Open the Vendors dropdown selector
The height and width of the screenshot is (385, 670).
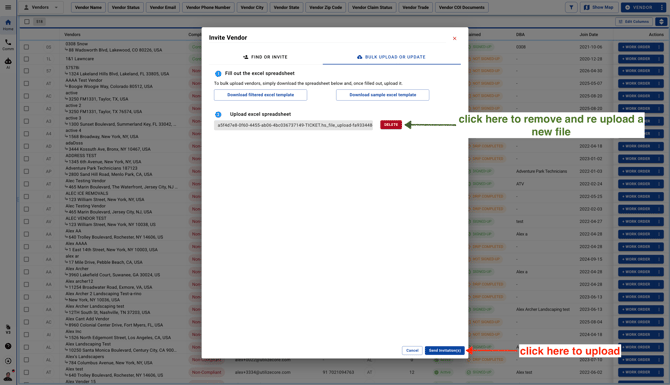coord(41,7)
